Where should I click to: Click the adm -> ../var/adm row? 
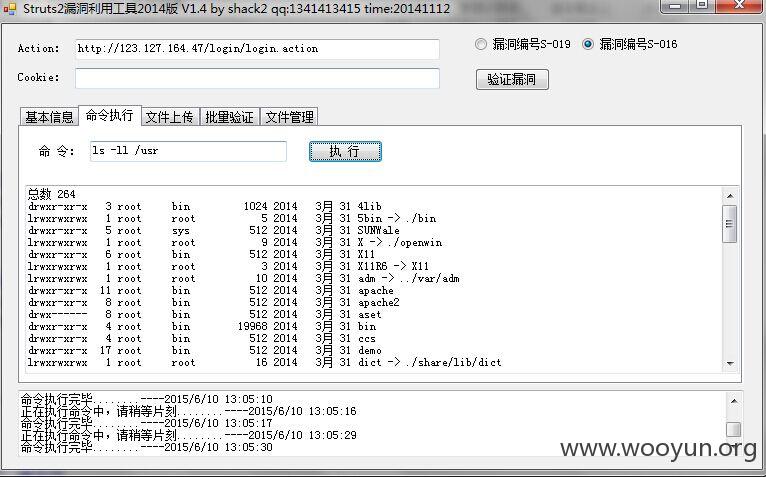(243, 279)
